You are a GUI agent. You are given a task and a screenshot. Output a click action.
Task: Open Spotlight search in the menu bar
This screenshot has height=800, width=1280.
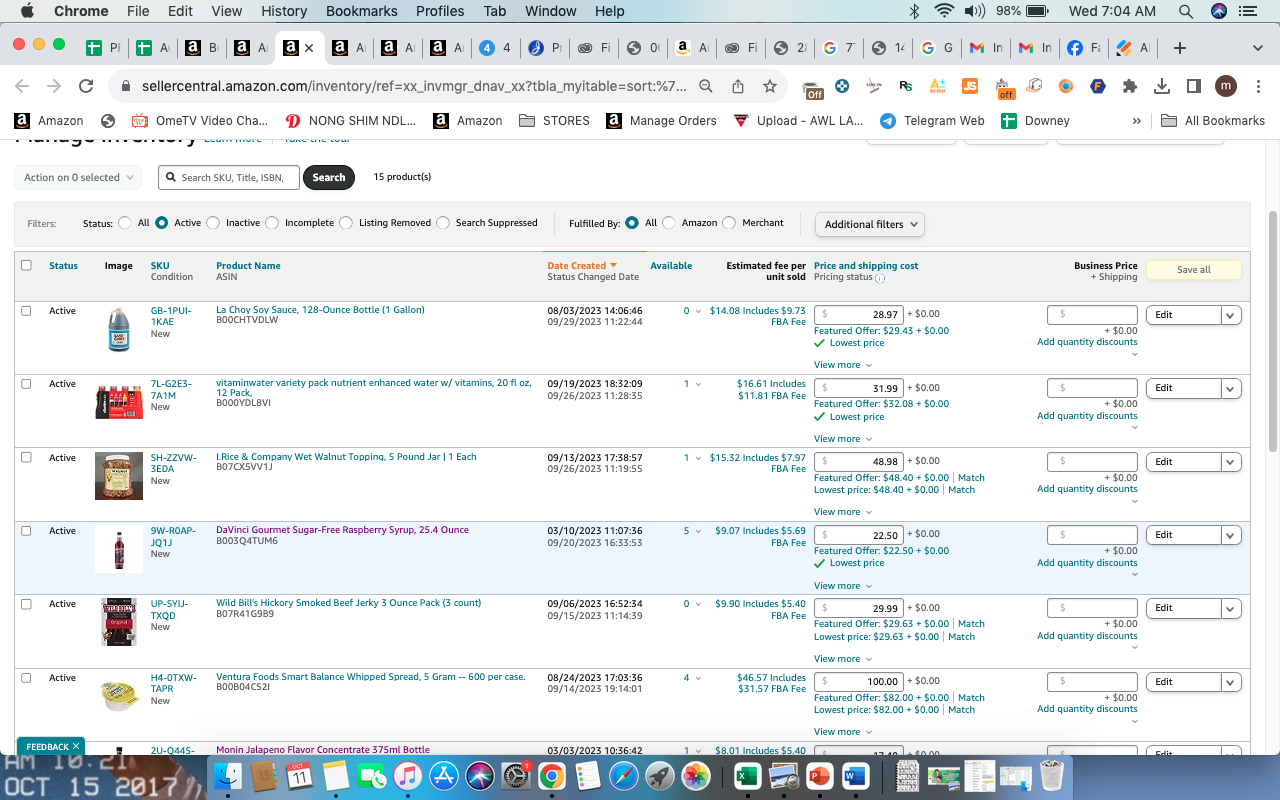tap(1186, 11)
